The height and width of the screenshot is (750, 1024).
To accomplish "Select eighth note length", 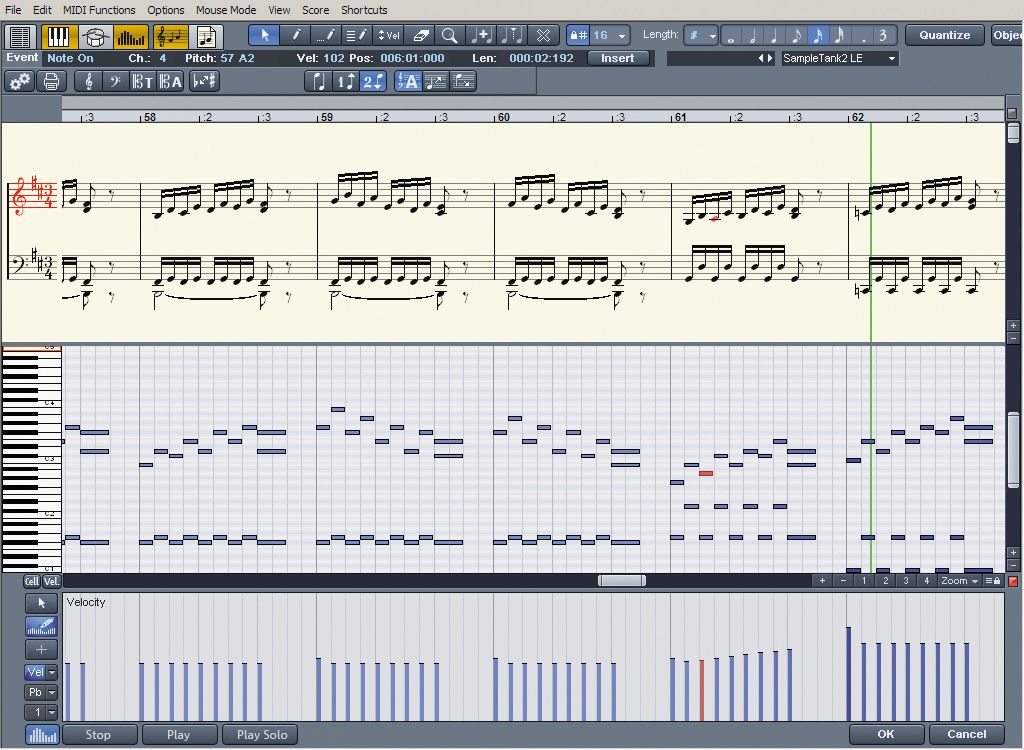I will 796,35.
